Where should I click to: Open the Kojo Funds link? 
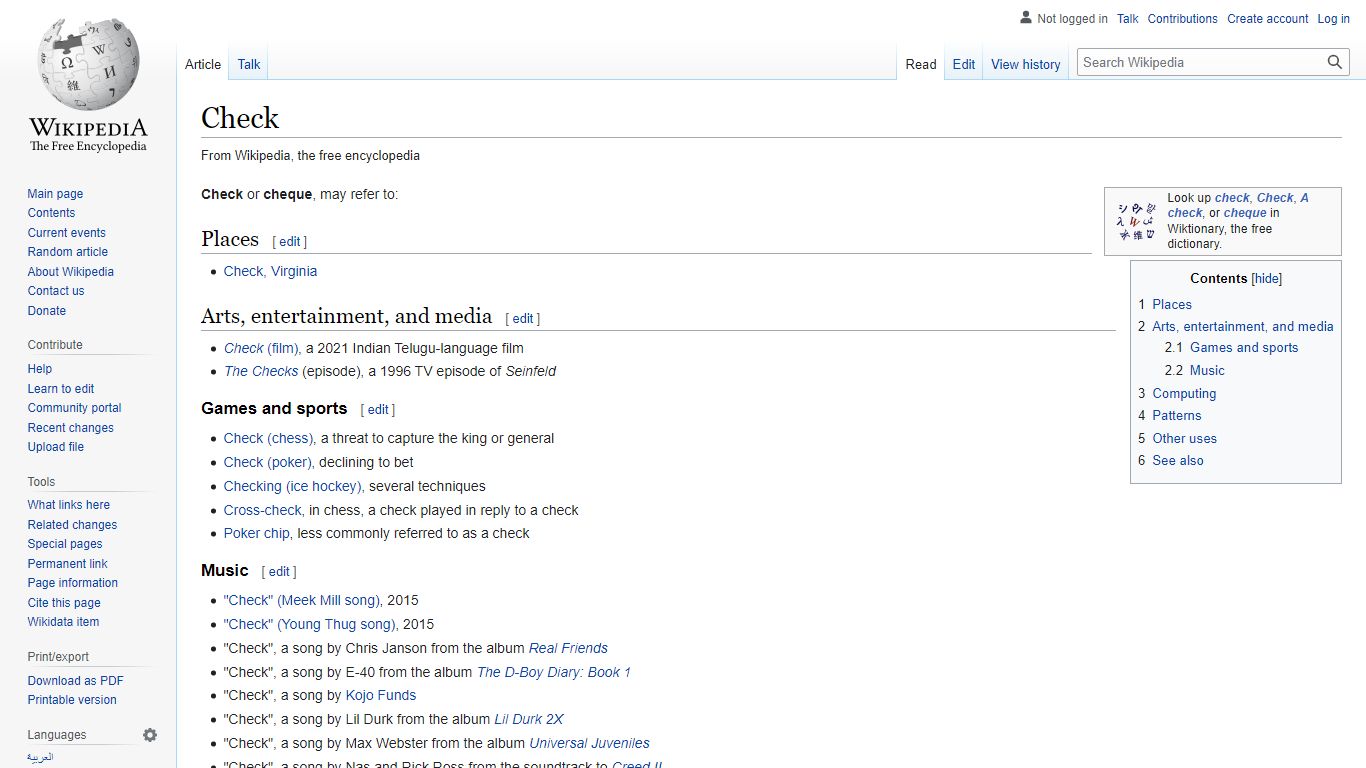click(381, 695)
